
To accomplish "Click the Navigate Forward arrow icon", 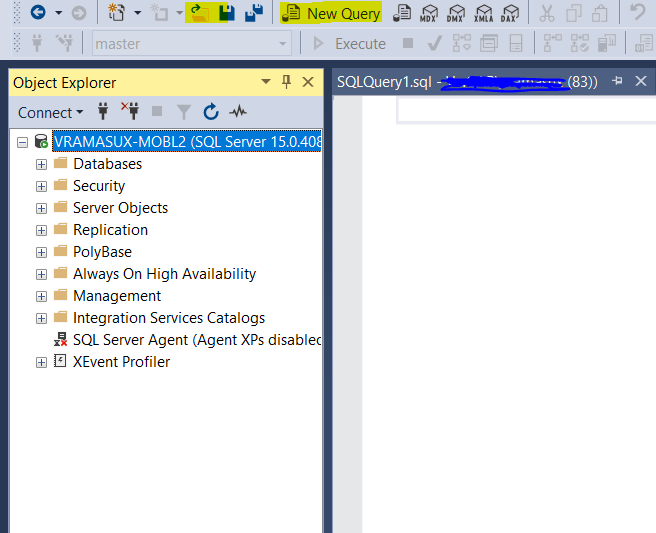I will [x=79, y=13].
